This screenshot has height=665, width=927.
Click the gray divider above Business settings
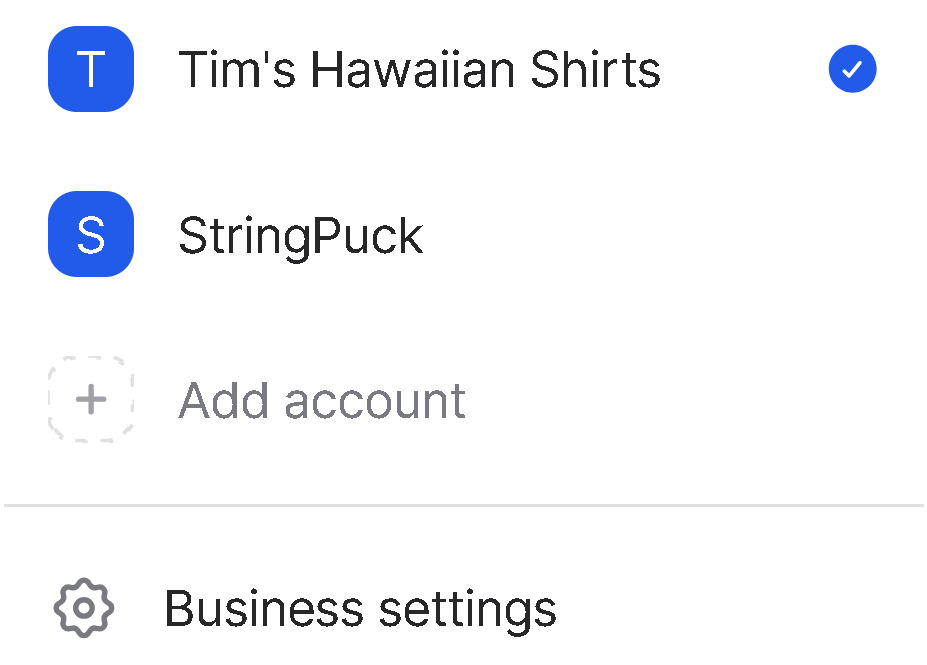pos(464,505)
